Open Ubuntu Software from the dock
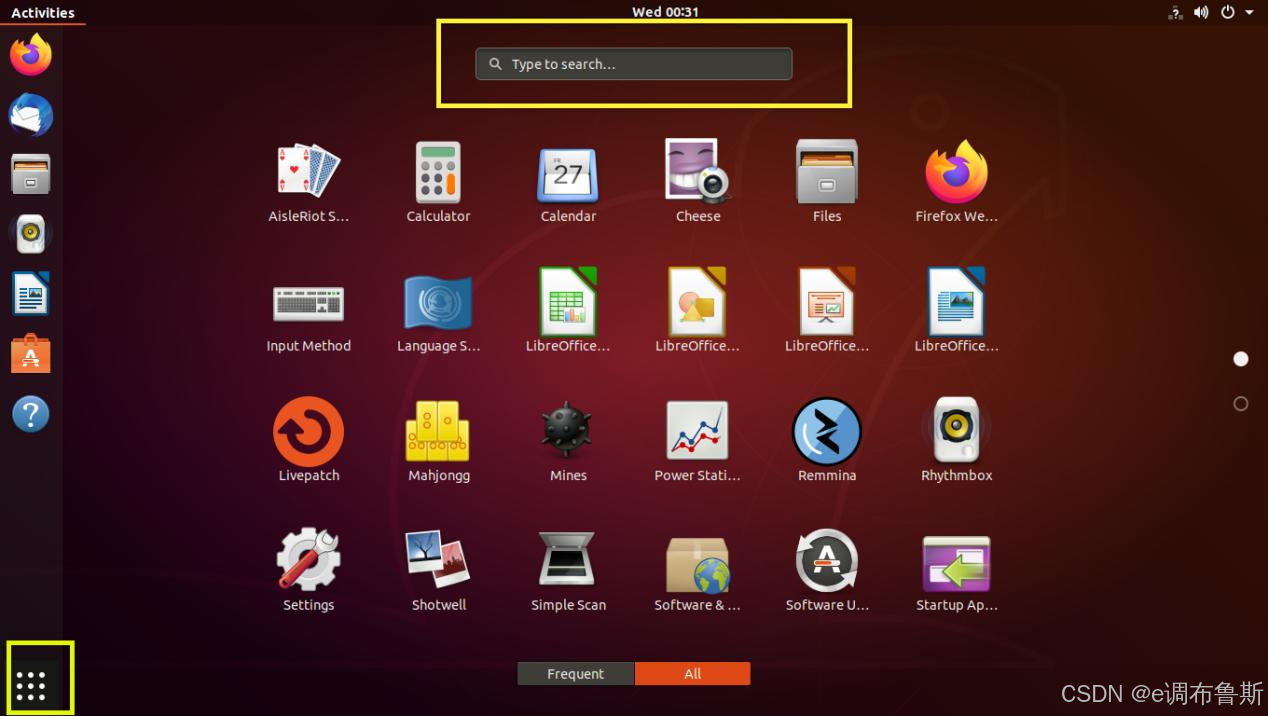 pyautogui.click(x=31, y=353)
